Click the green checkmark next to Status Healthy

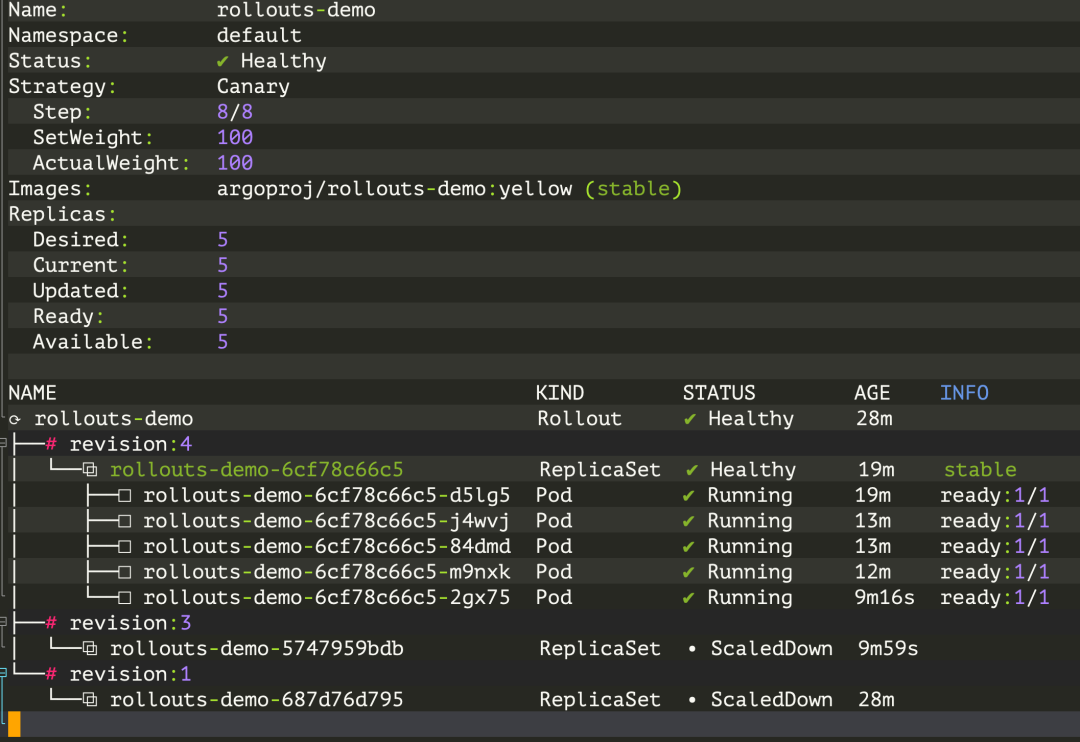(222, 61)
